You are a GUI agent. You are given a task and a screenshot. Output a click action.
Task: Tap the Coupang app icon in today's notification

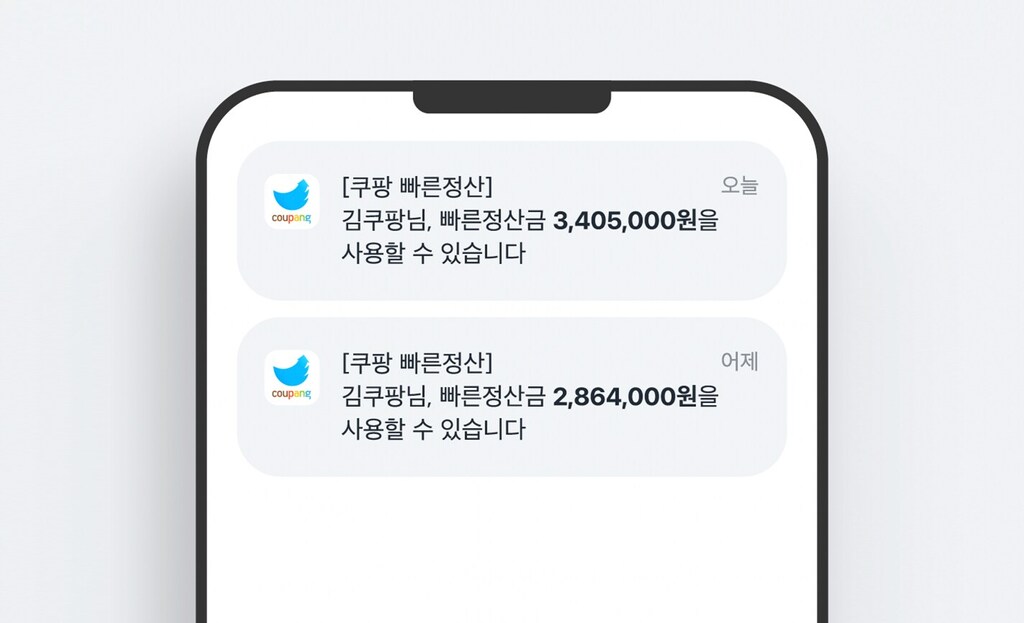[292, 201]
